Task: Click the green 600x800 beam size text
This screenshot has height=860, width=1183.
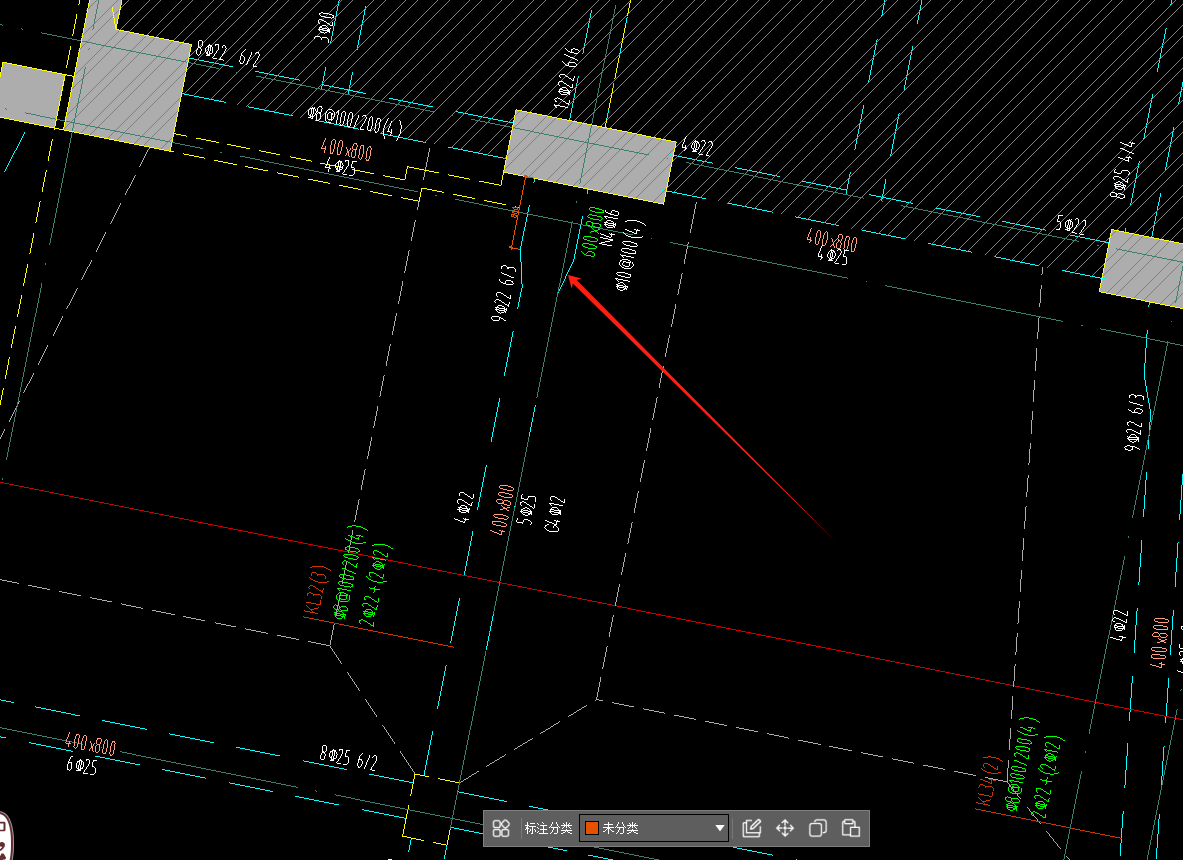Action: [x=594, y=232]
